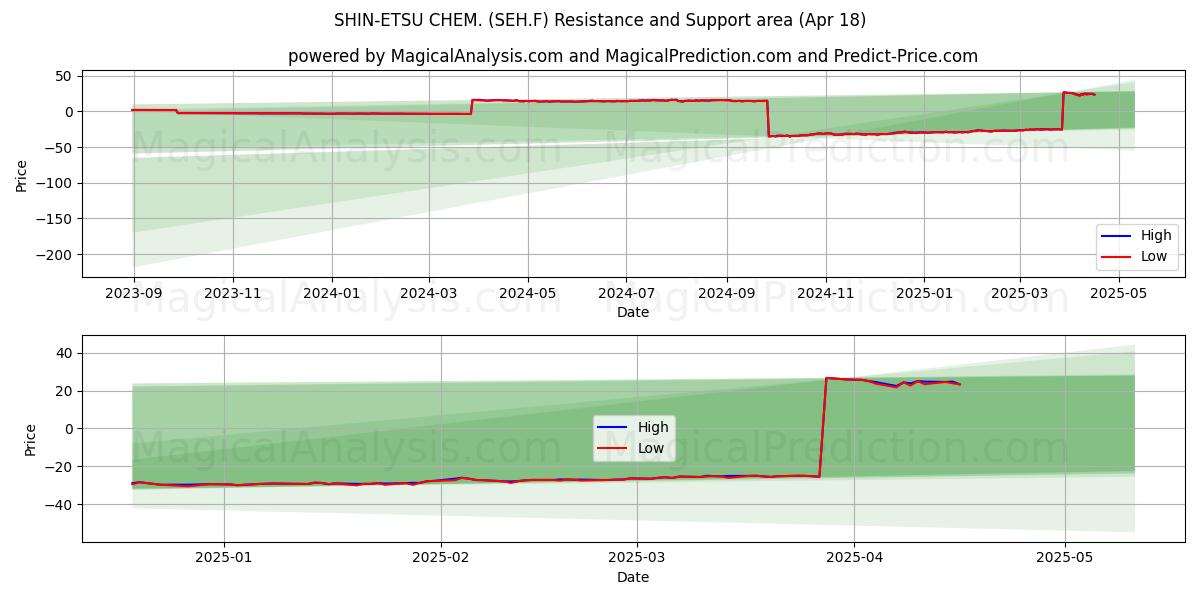Click the 2025-02 tick label on lower chart

coord(441,557)
